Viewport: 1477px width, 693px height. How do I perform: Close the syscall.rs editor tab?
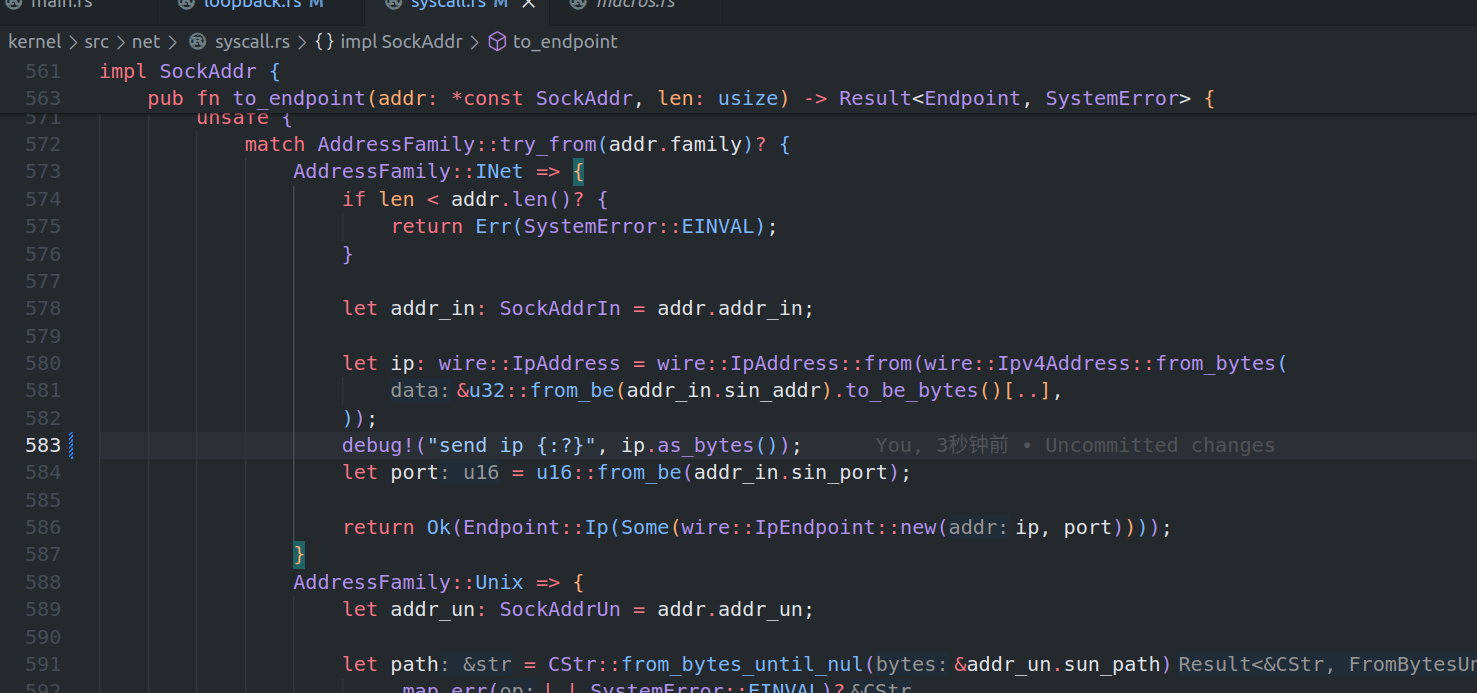click(529, 4)
